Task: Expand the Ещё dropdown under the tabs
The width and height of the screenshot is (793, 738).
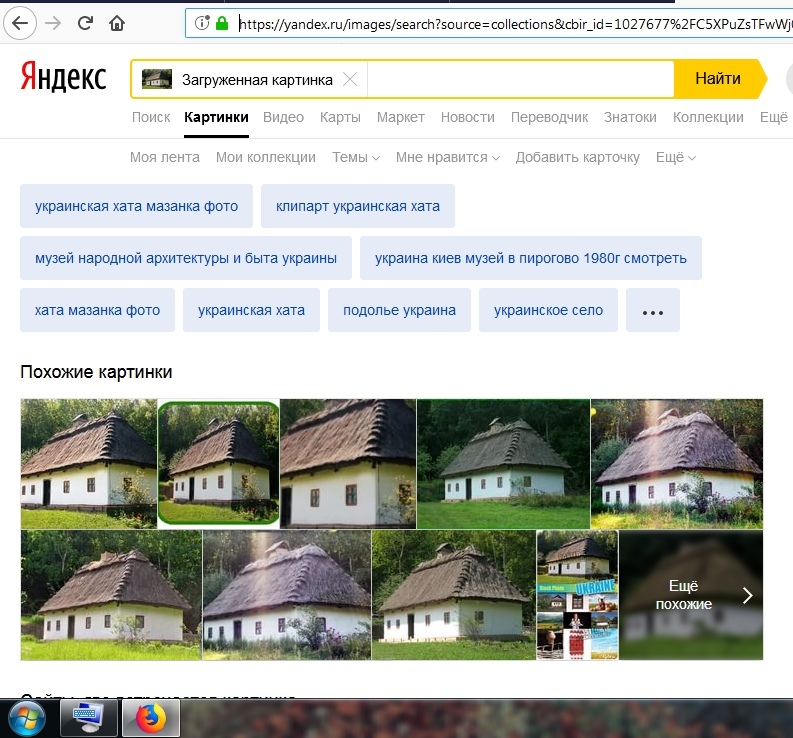Action: coord(676,157)
